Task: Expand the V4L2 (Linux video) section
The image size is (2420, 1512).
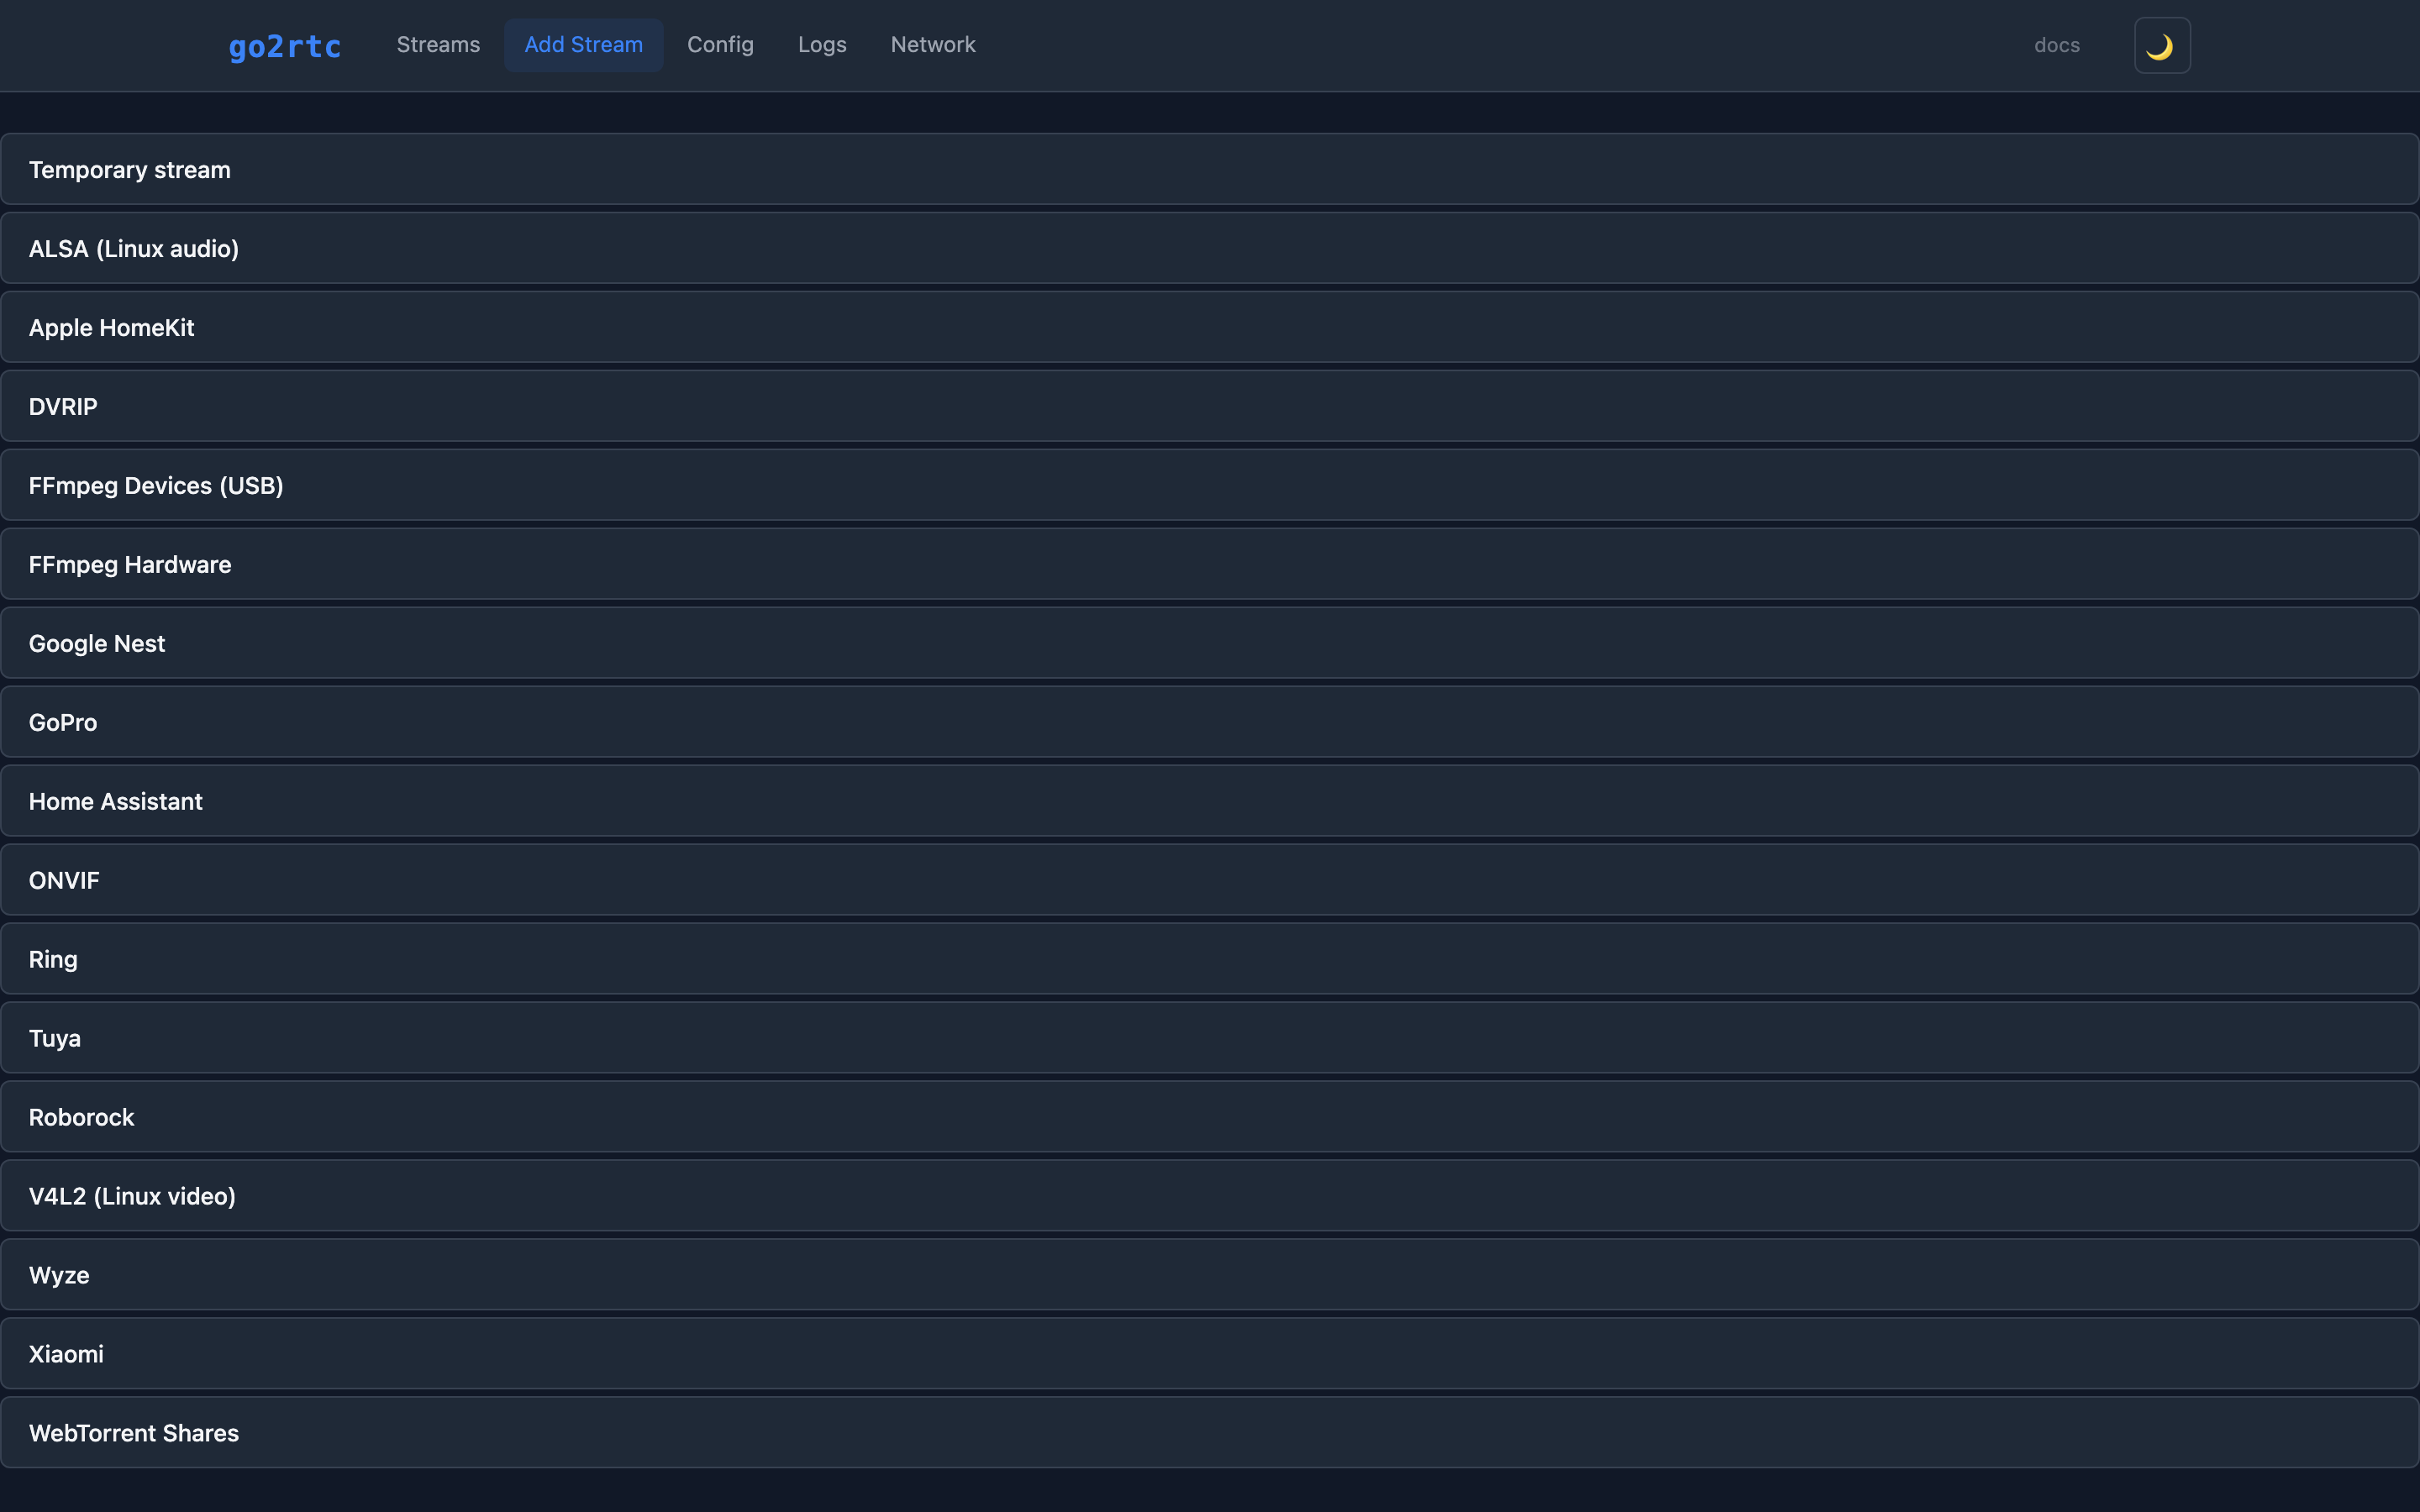Action: tap(1210, 1197)
